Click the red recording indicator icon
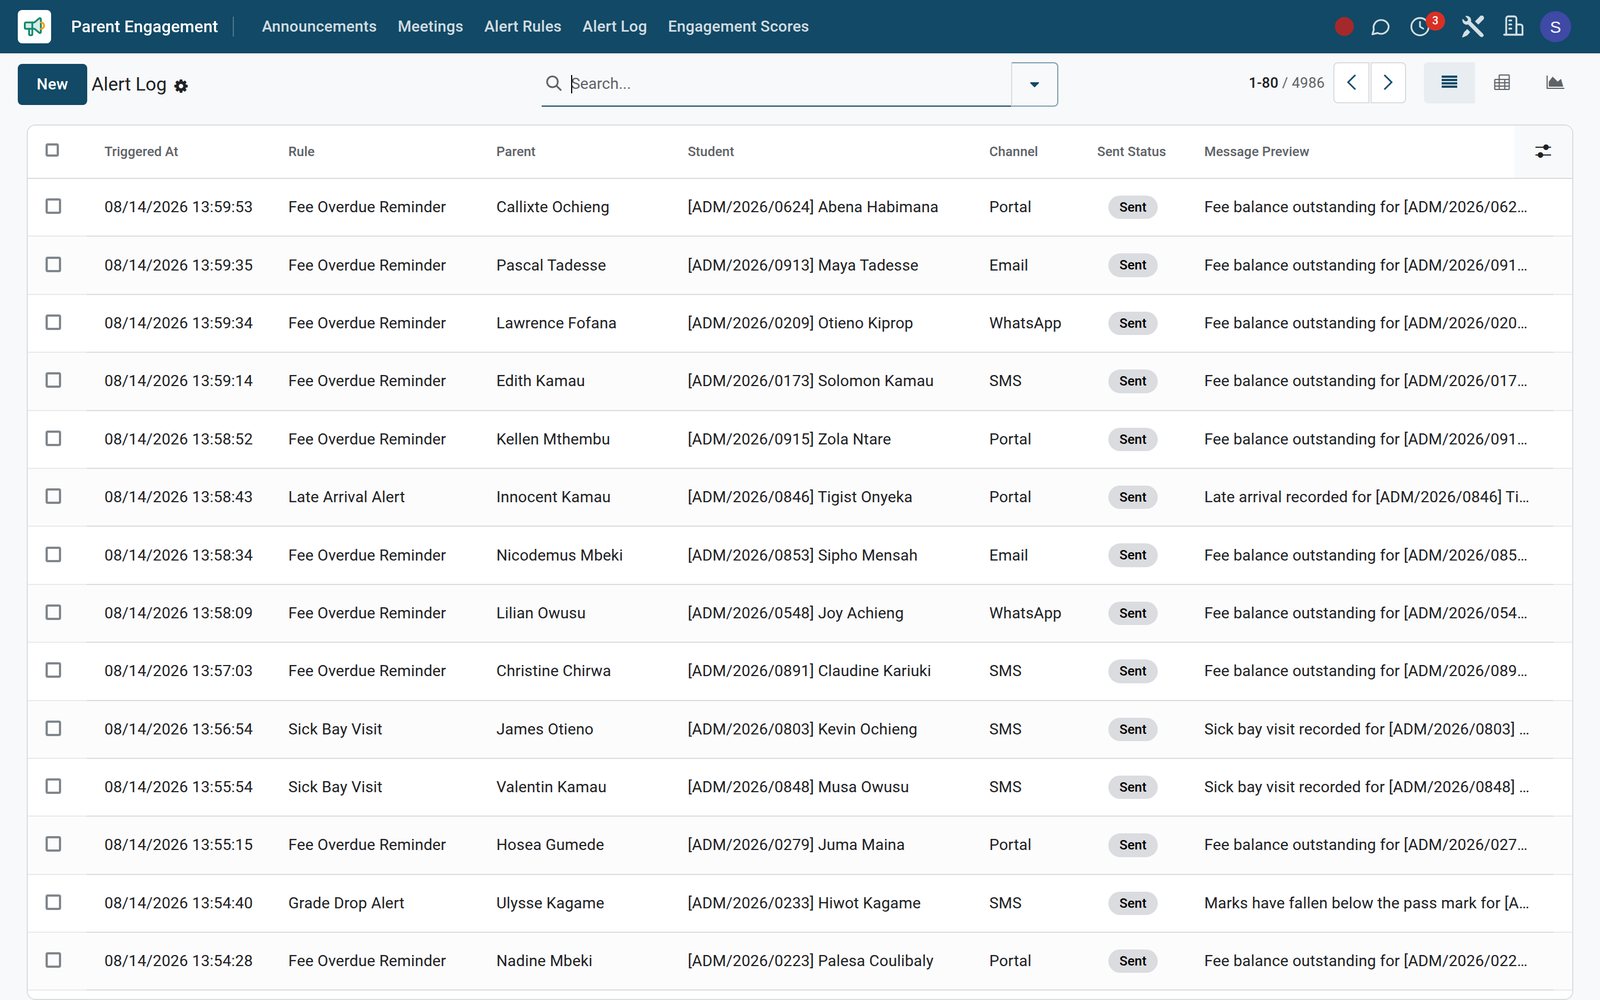 pos(1344,27)
